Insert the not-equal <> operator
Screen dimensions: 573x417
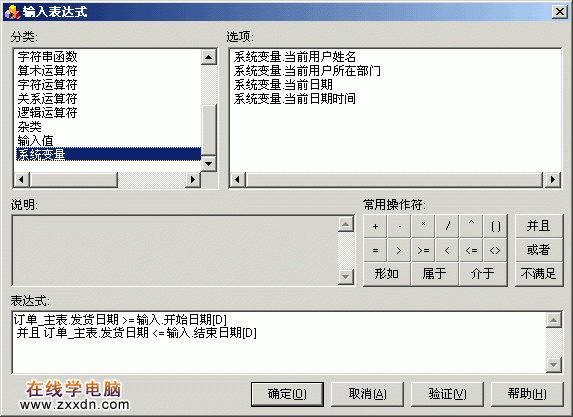(x=495, y=250)
